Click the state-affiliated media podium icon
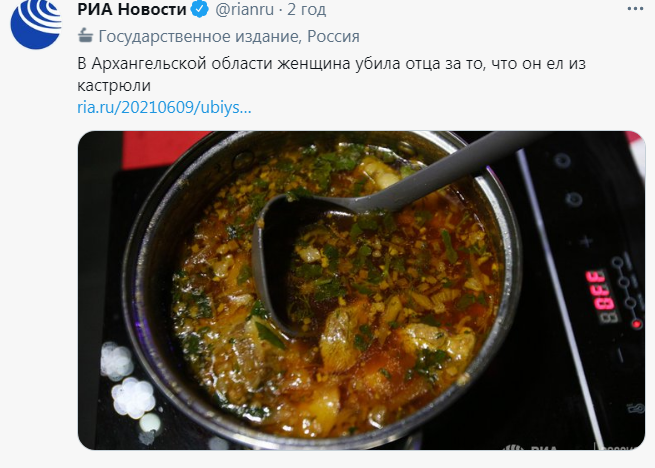655x468 pixels. point(85,36)
